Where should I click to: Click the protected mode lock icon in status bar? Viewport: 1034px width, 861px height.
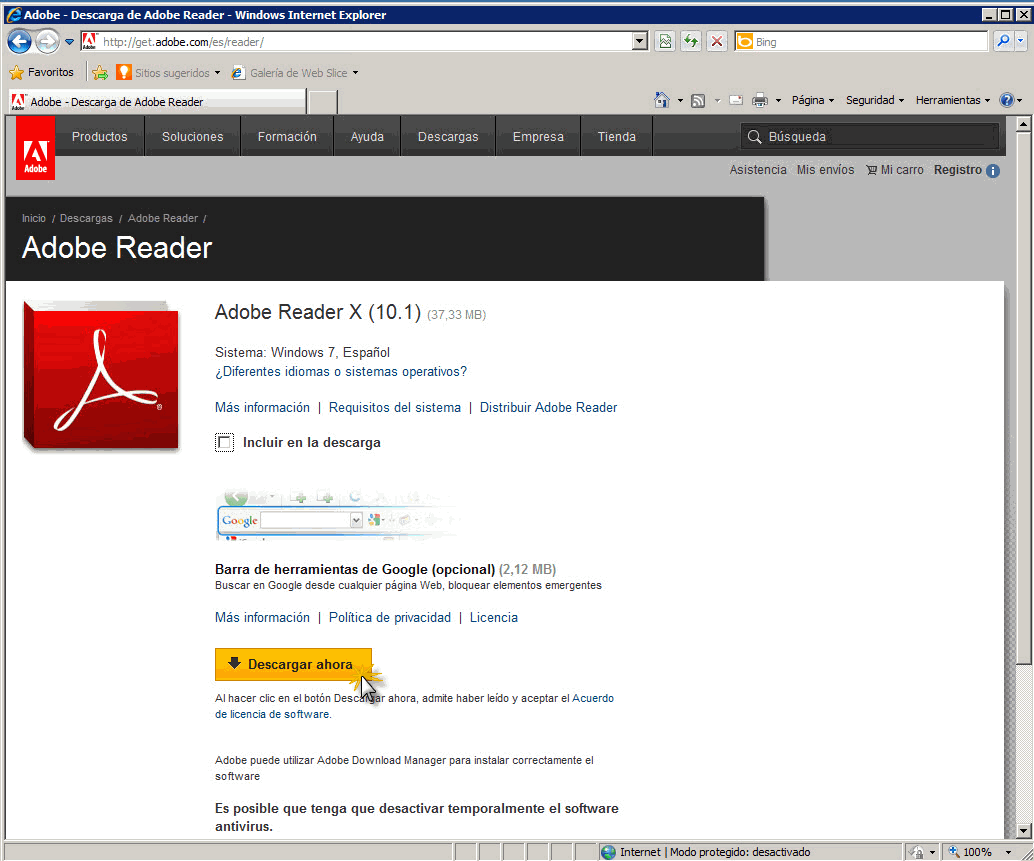(x=916, y=852)
